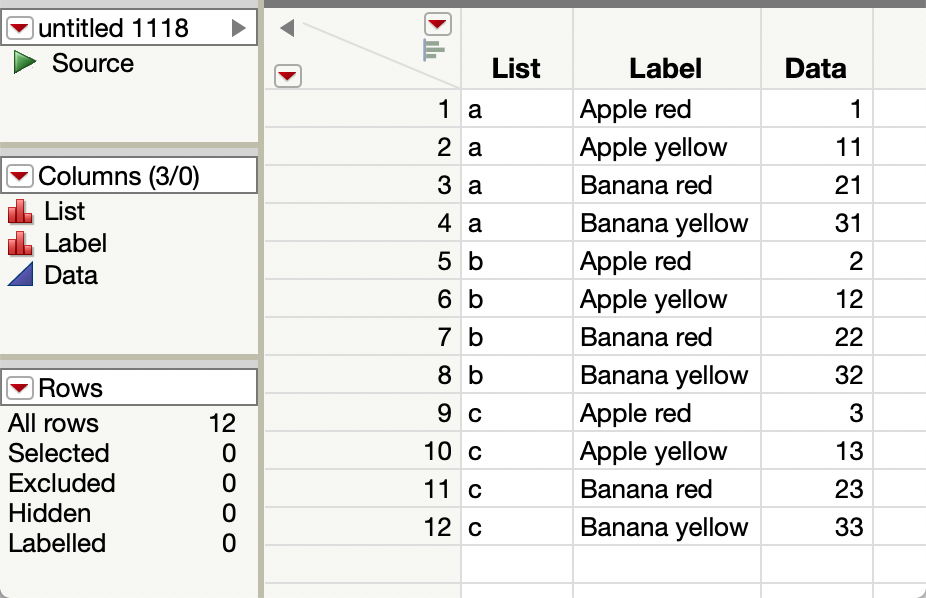The image size is (926, 598).
Task: Click the left-pointing gray triangle above rows
Action: 287,28
